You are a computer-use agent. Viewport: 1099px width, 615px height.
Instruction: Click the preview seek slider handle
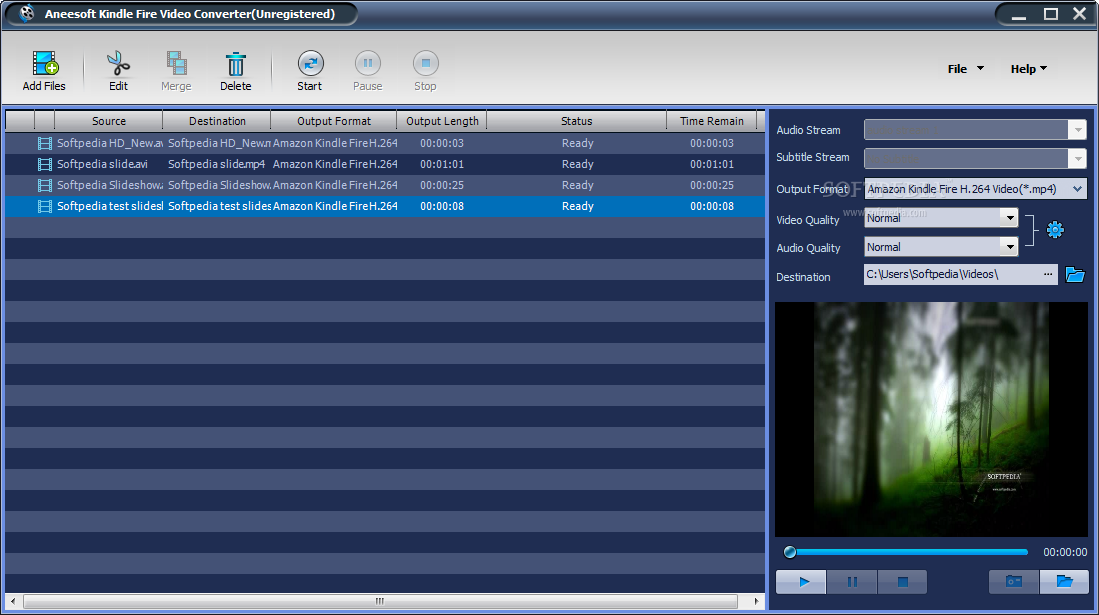pos(790,552)
